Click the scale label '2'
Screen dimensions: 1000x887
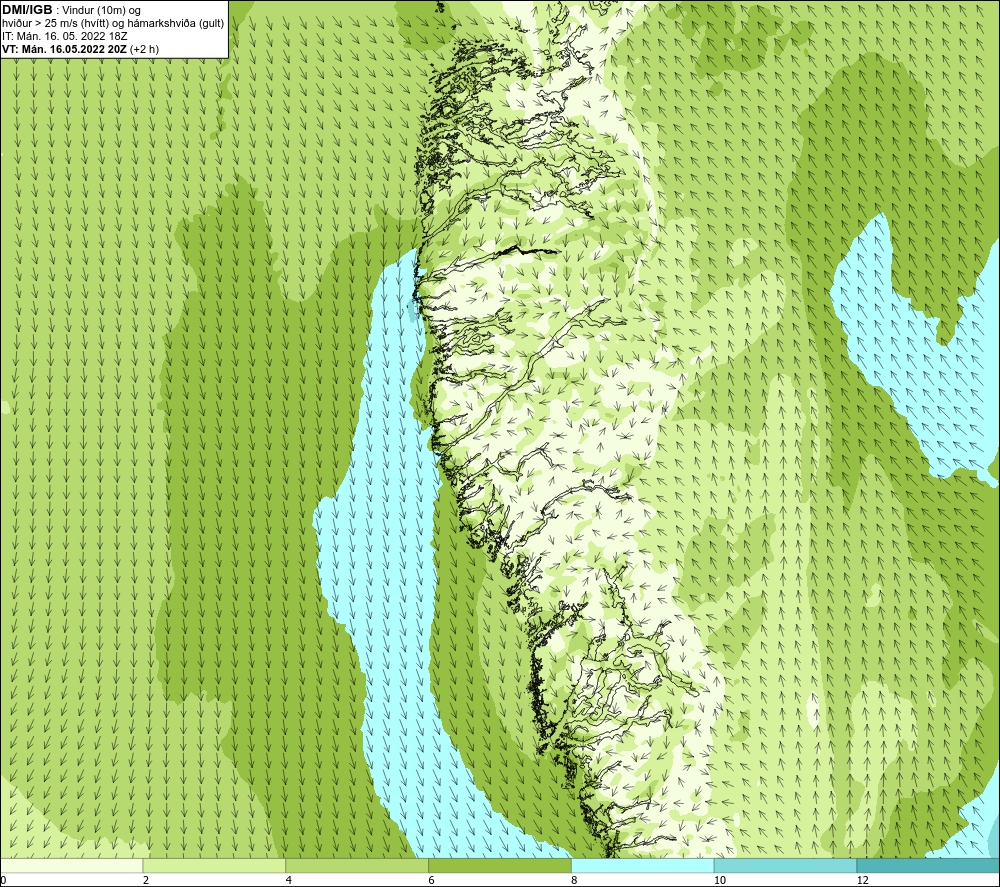[x=146, y=880]
